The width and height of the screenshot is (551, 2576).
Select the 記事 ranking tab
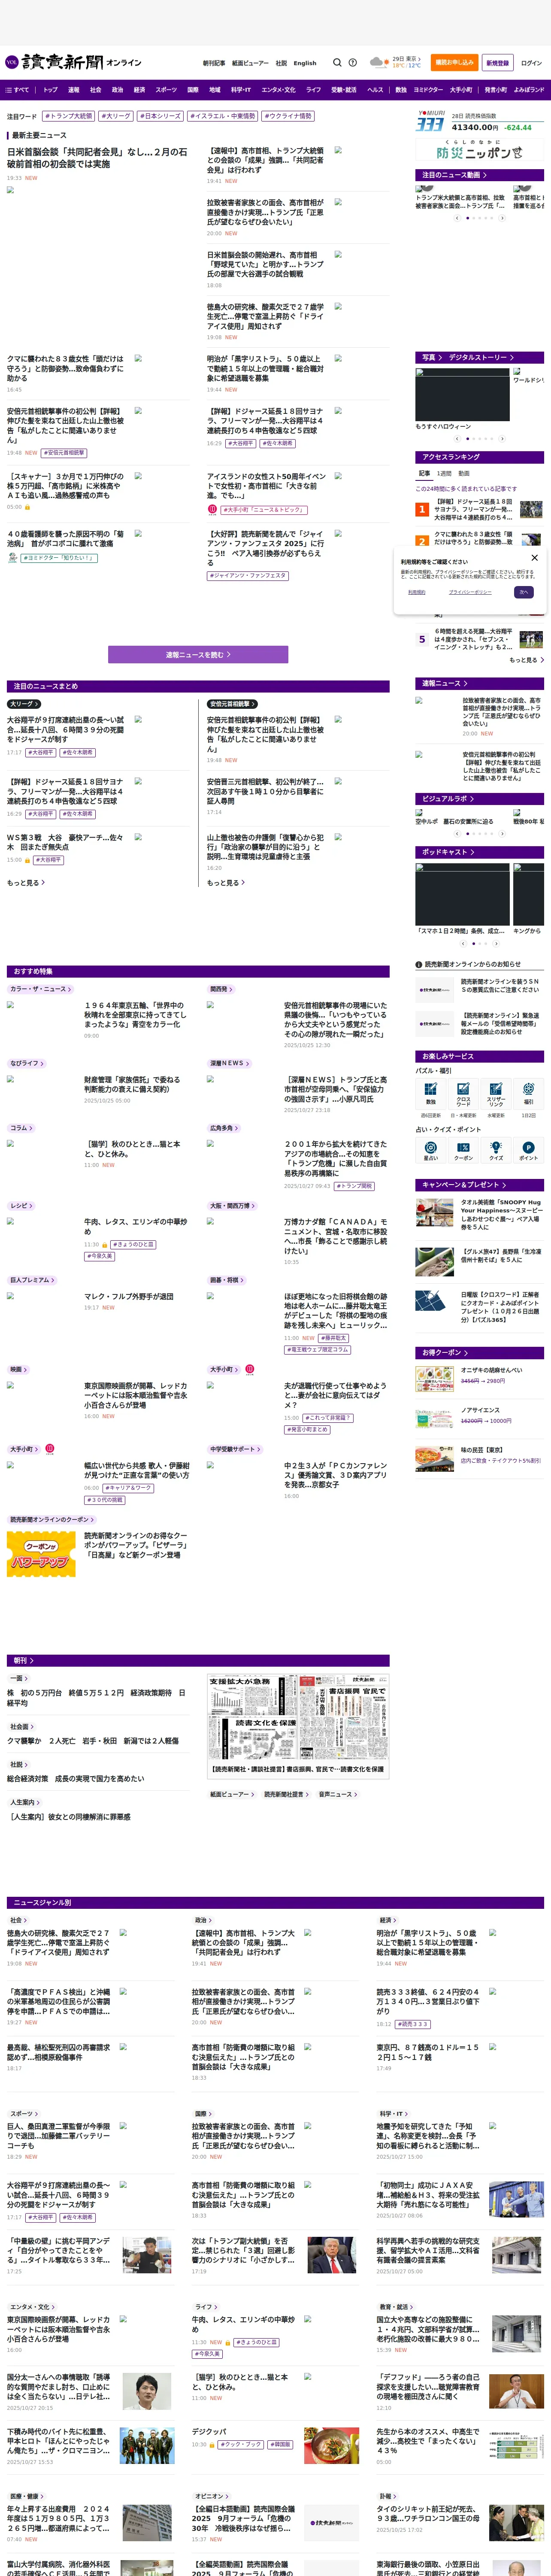424,473
